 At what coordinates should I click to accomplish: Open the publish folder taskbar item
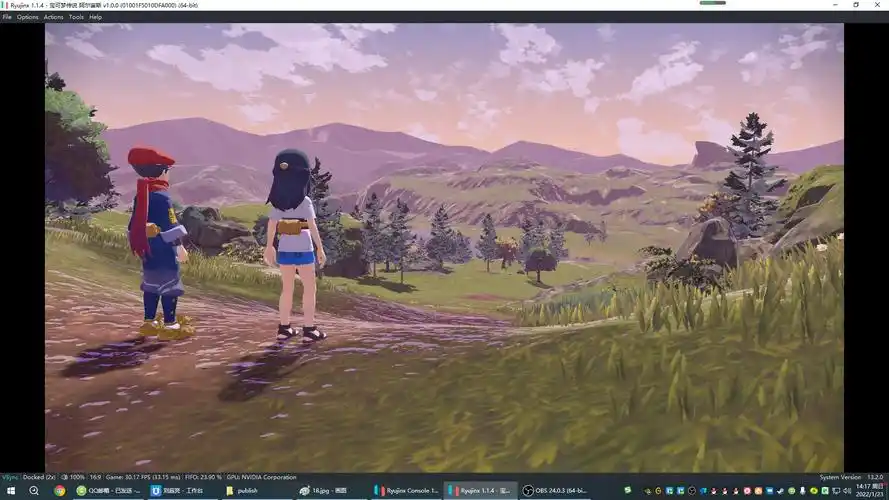[x=255, y=491]
